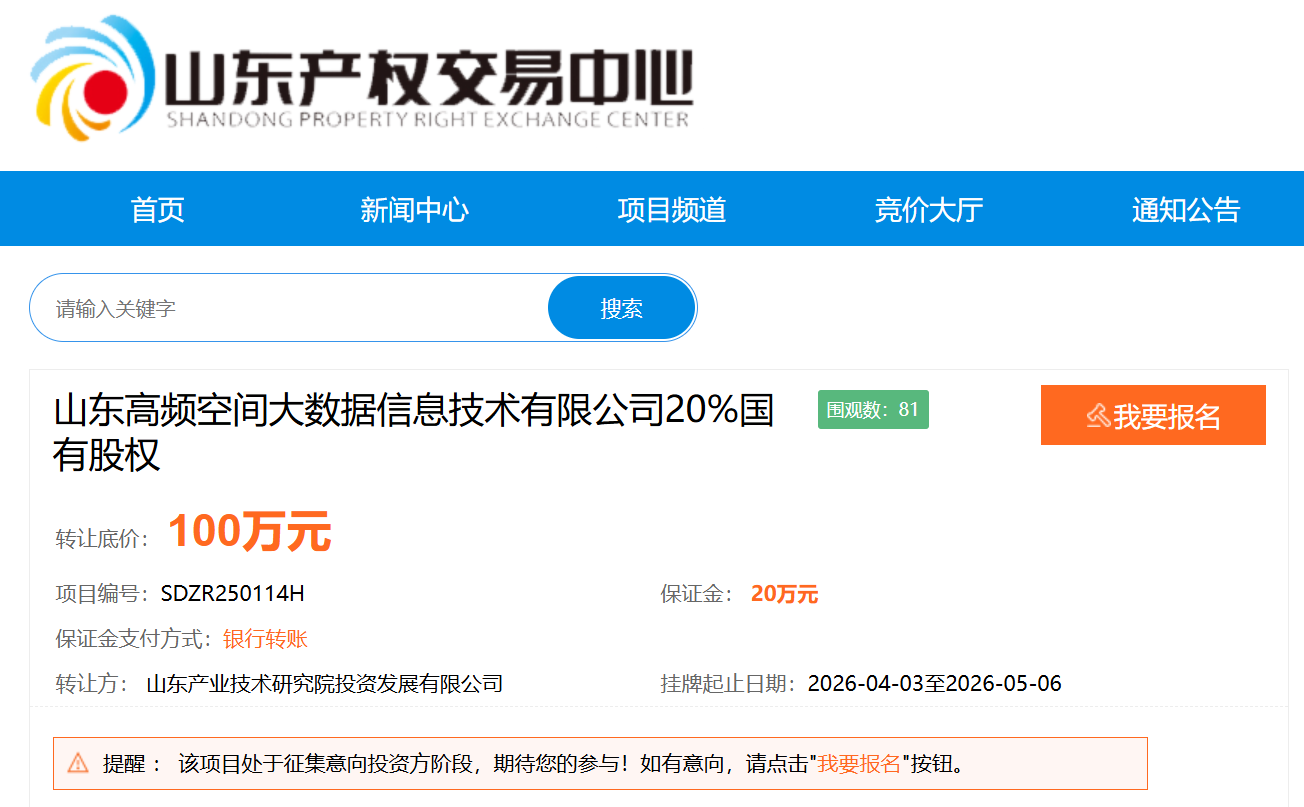Click the green 围观数 81 badge
Image resolution: width=1304 pixels, height=807 pixels.
(x=873, y=410)
